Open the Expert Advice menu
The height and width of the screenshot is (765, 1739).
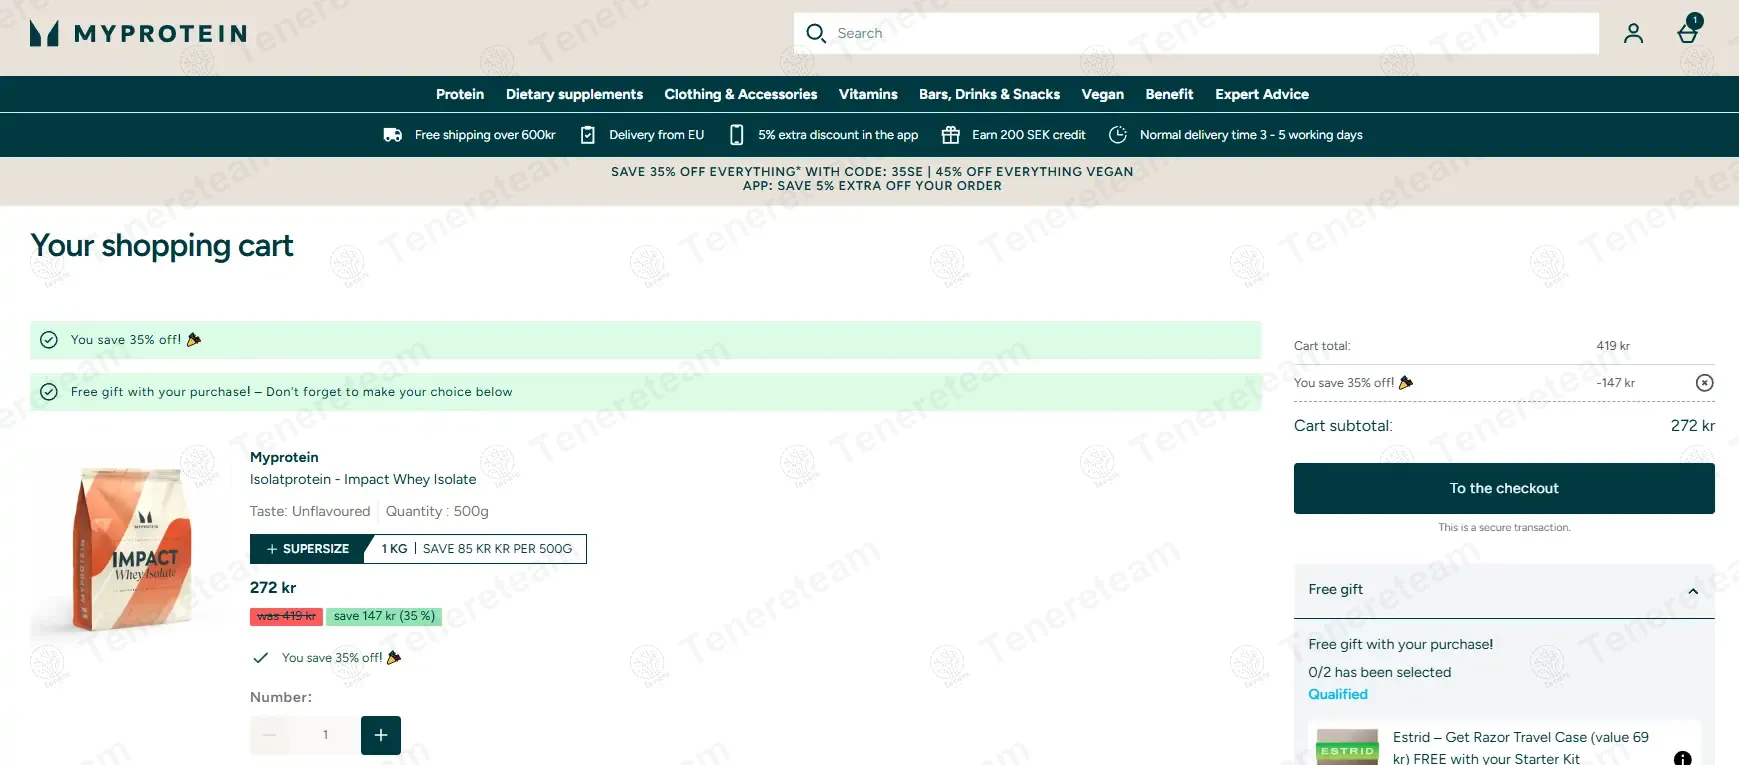1262,94
